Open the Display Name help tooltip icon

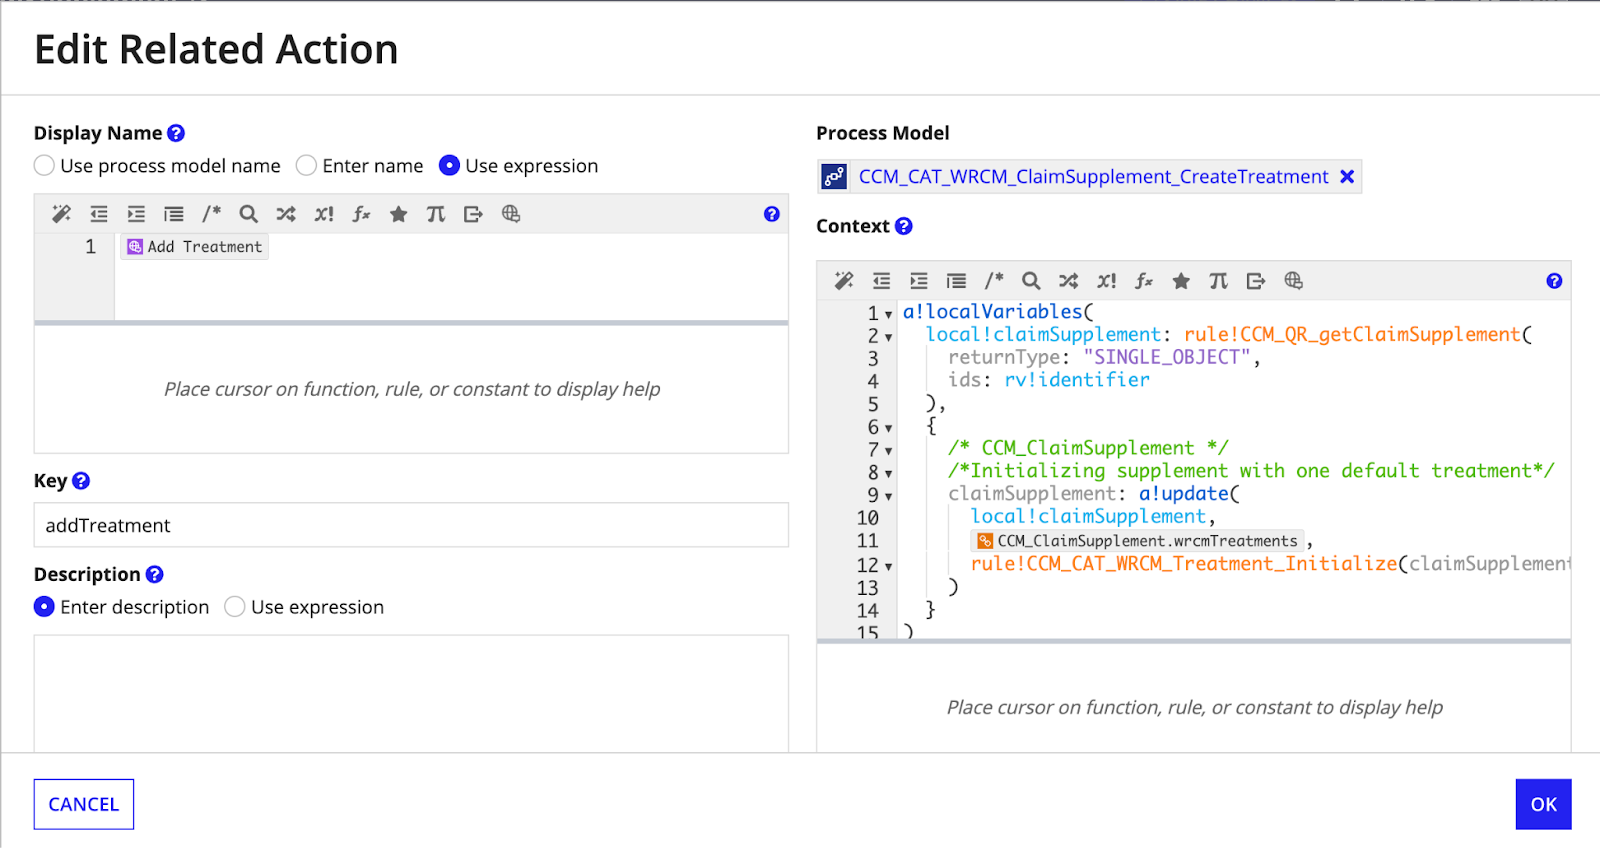pos(176,133)
